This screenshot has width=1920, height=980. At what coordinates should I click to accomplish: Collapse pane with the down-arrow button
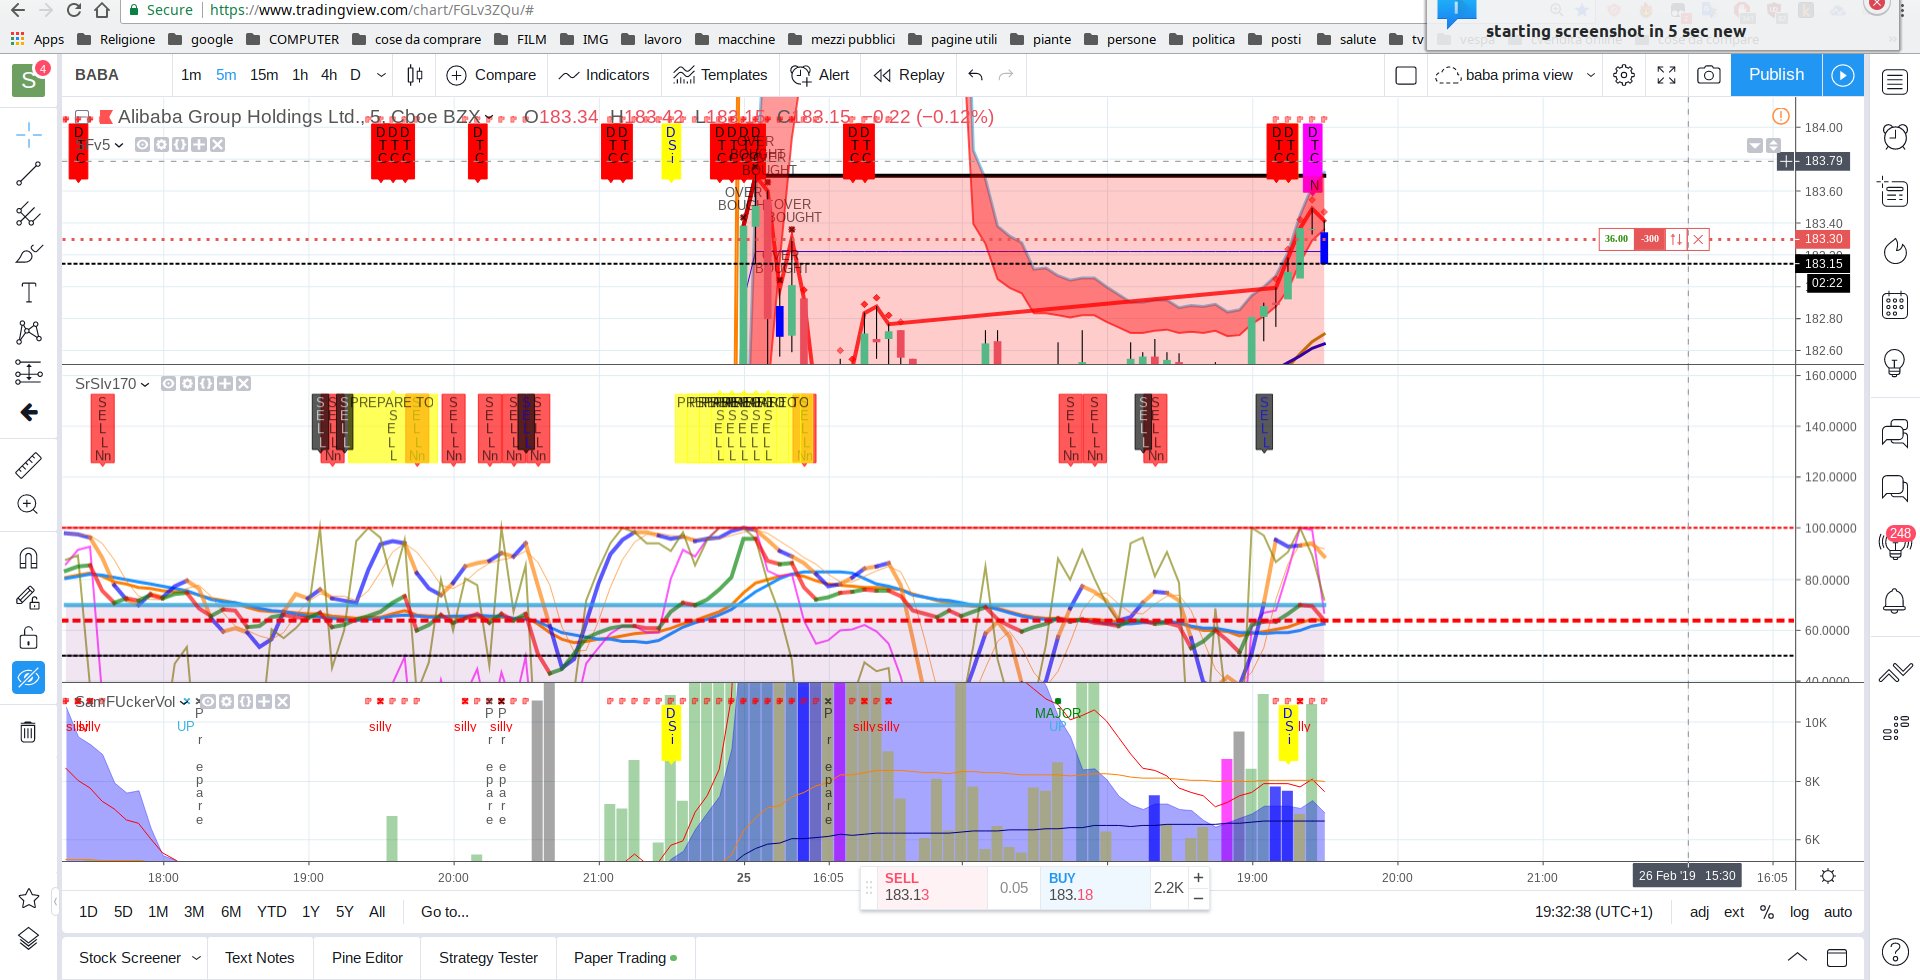(x=1755, y=146)
